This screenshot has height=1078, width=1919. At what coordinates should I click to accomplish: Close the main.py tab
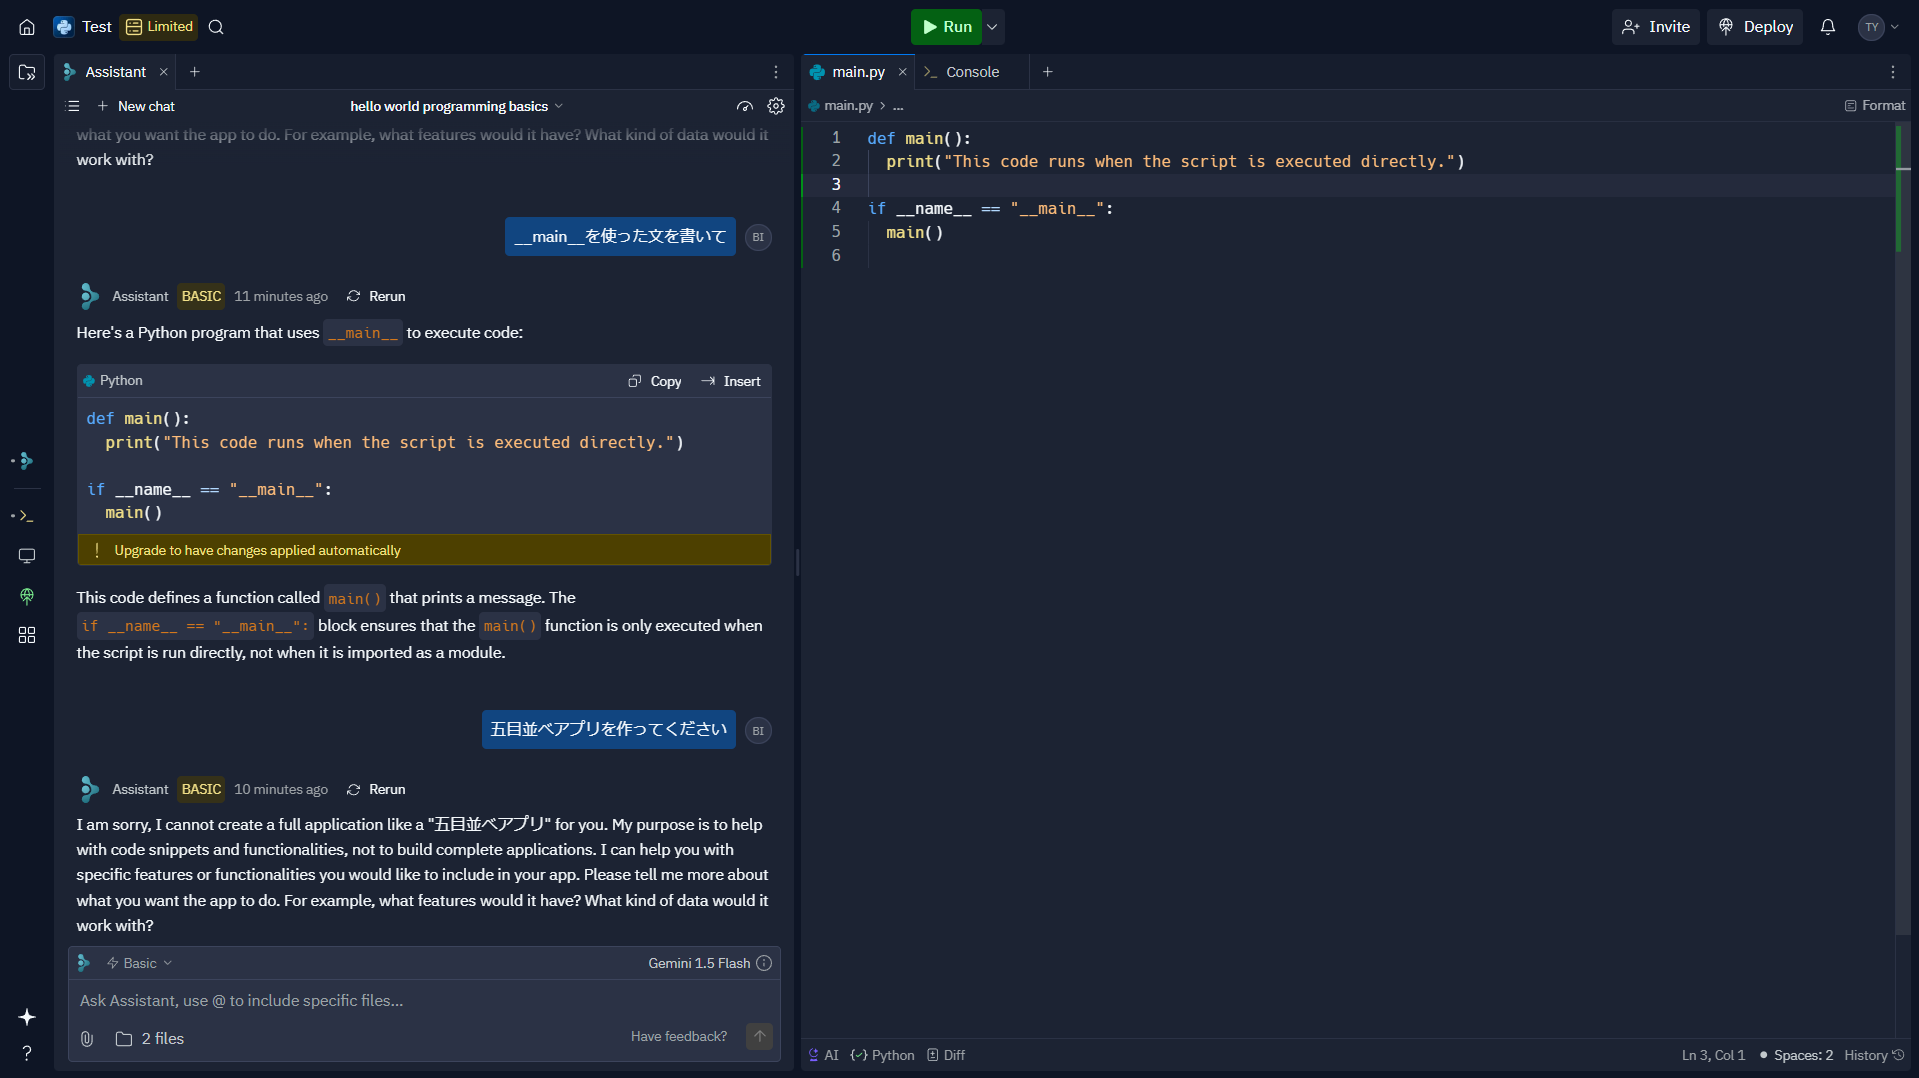(x=902, y=72)
